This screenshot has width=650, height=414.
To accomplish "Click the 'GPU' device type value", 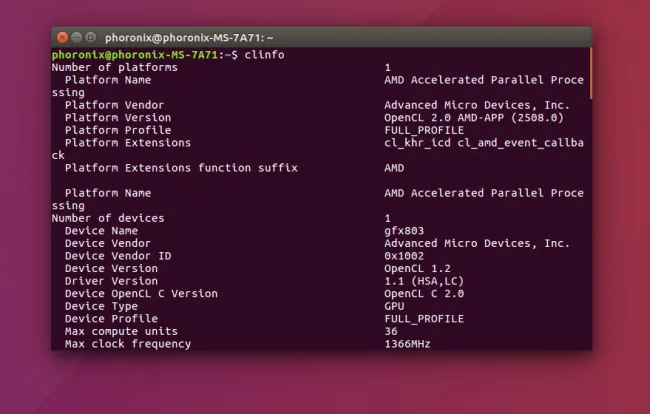I will point(394,306).
